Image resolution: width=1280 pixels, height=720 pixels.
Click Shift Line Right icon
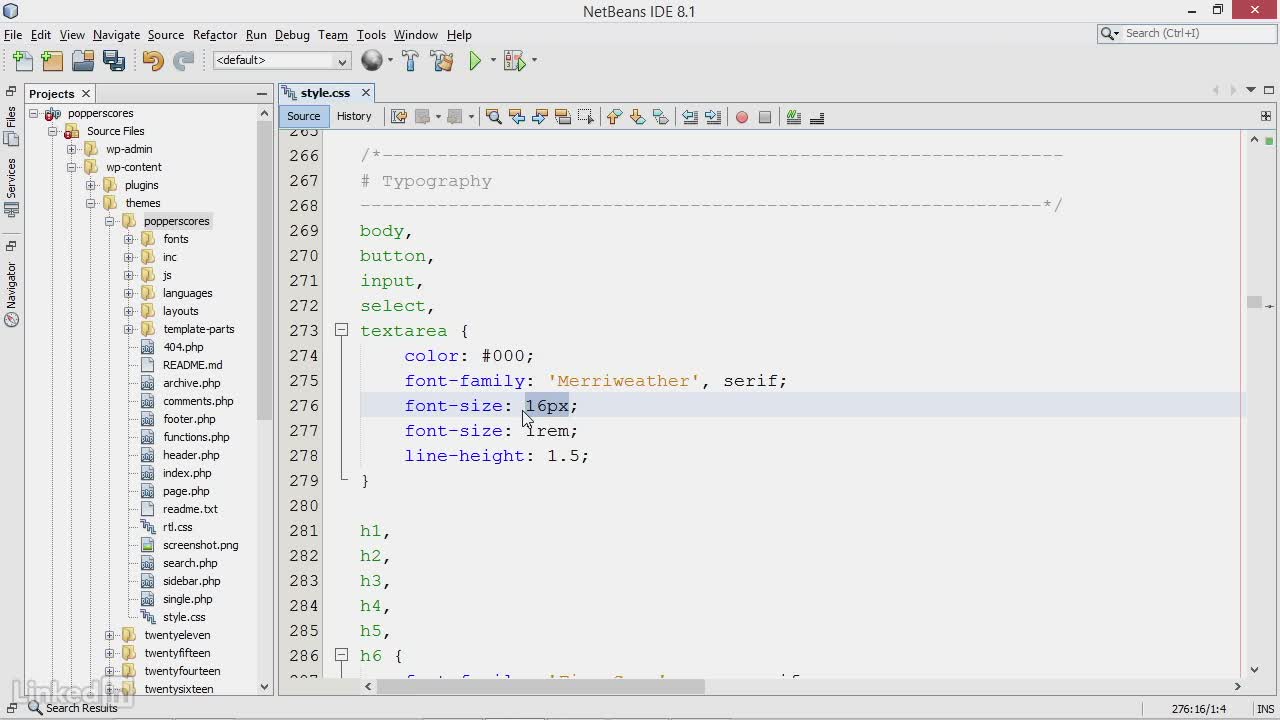[x=713, y=117]
